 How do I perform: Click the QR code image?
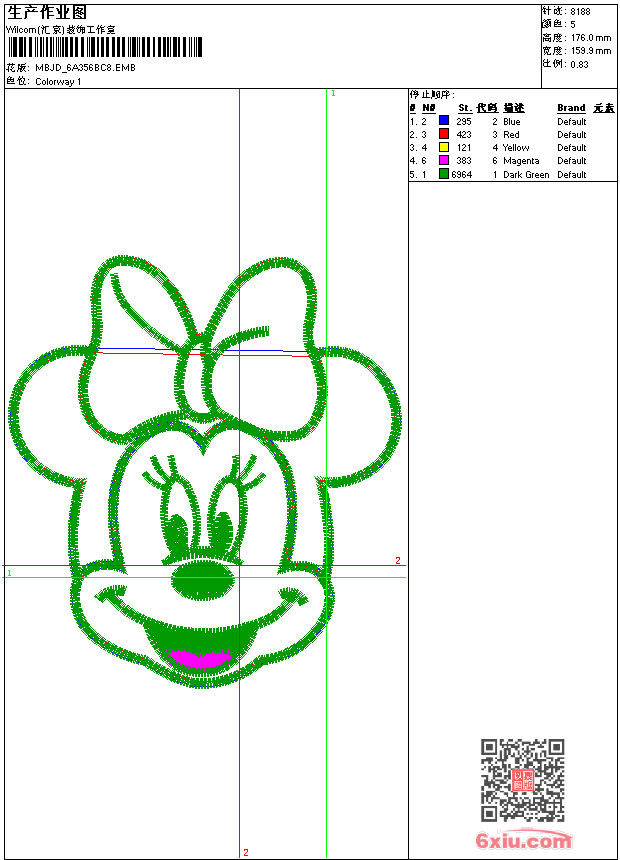(522, 779)
